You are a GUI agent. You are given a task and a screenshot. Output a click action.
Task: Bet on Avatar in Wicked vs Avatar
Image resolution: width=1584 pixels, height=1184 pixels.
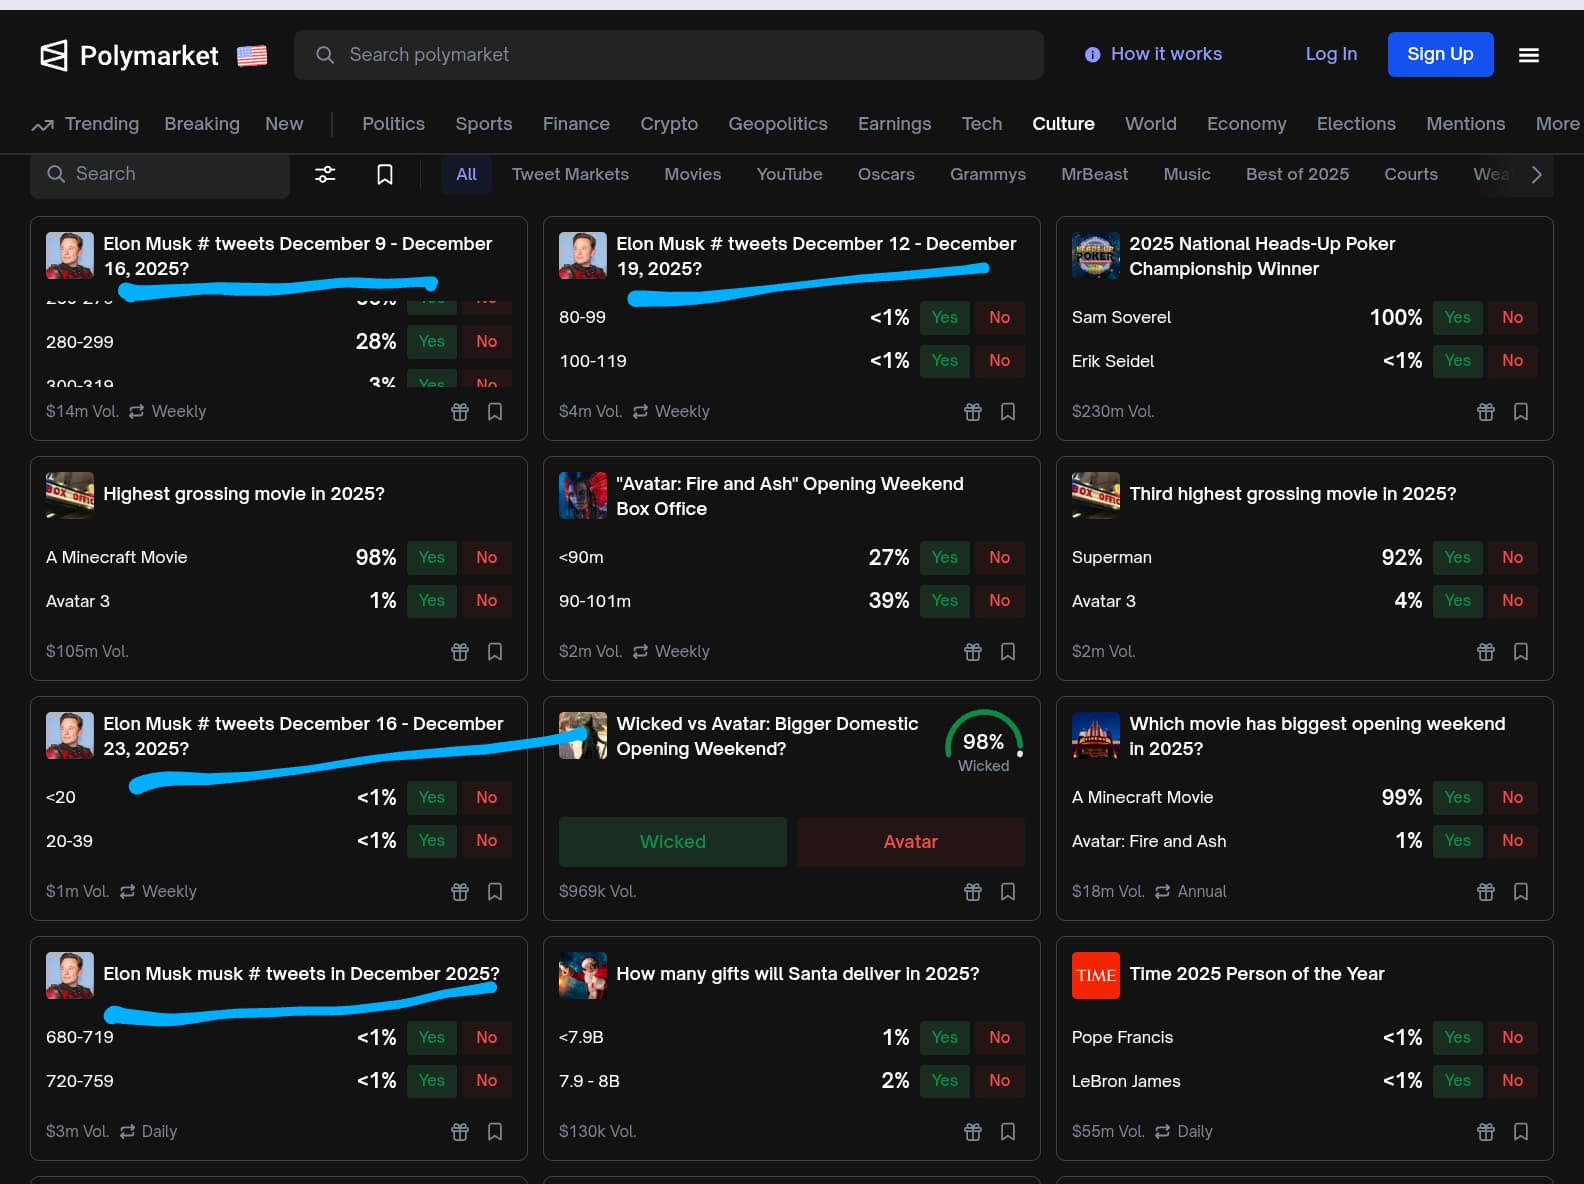click(x=910, y=842)
